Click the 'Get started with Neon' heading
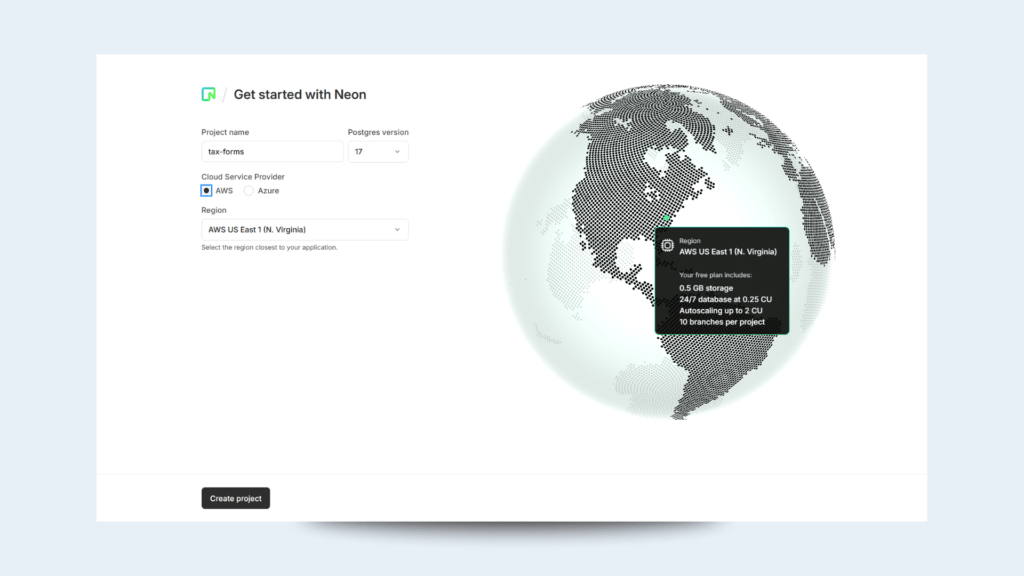1024x576 pixels. tap(300, 95)
